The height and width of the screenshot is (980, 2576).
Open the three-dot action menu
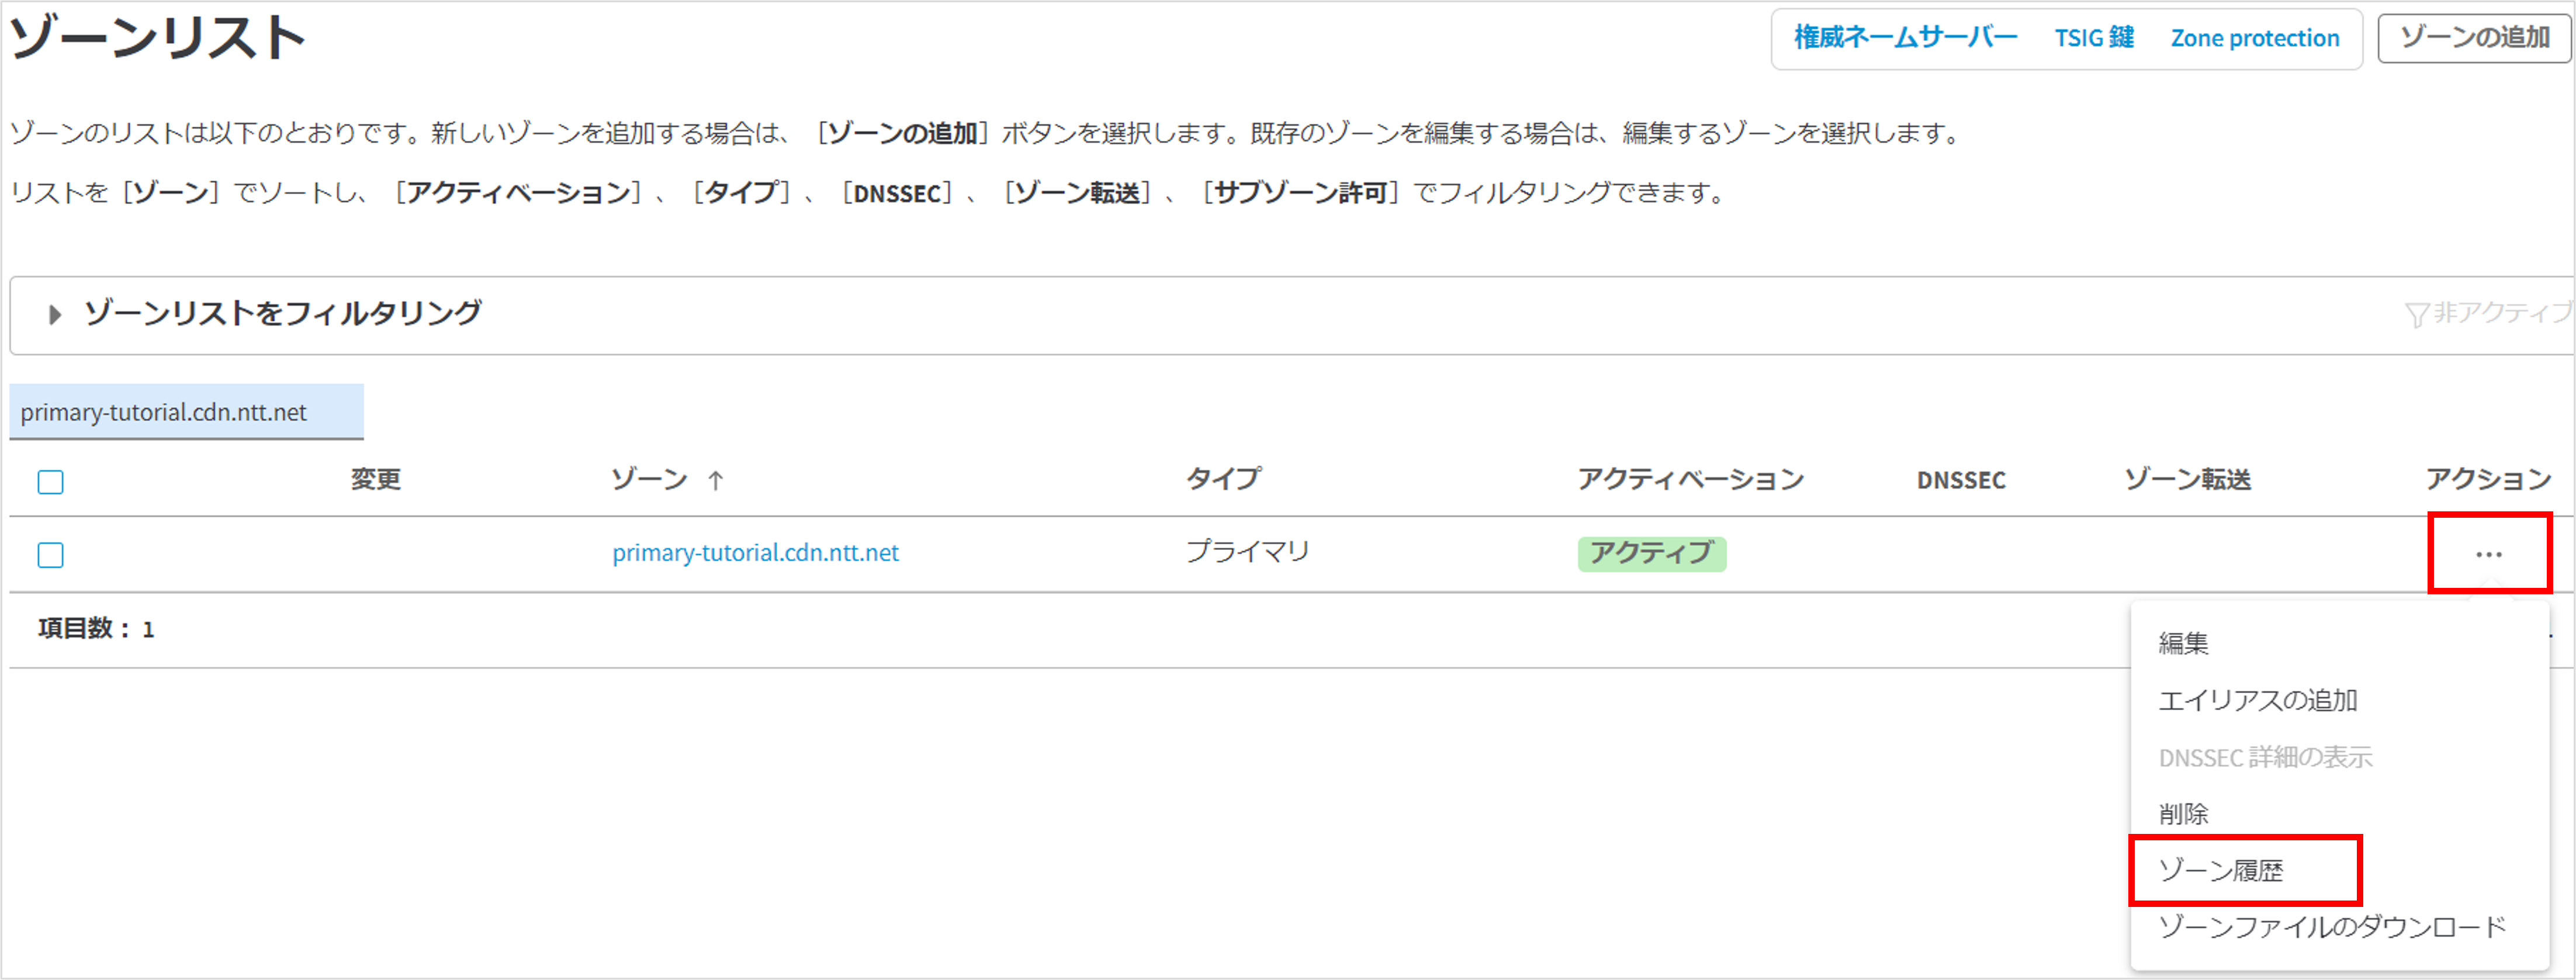[x=2488, y=554]
